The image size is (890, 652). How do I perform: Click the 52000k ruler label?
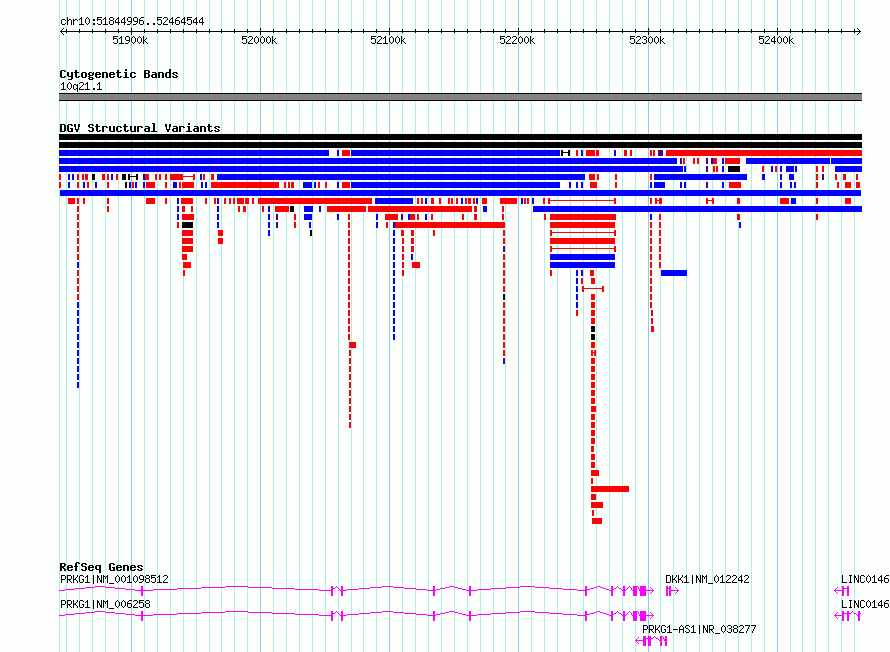click(259, 40)
